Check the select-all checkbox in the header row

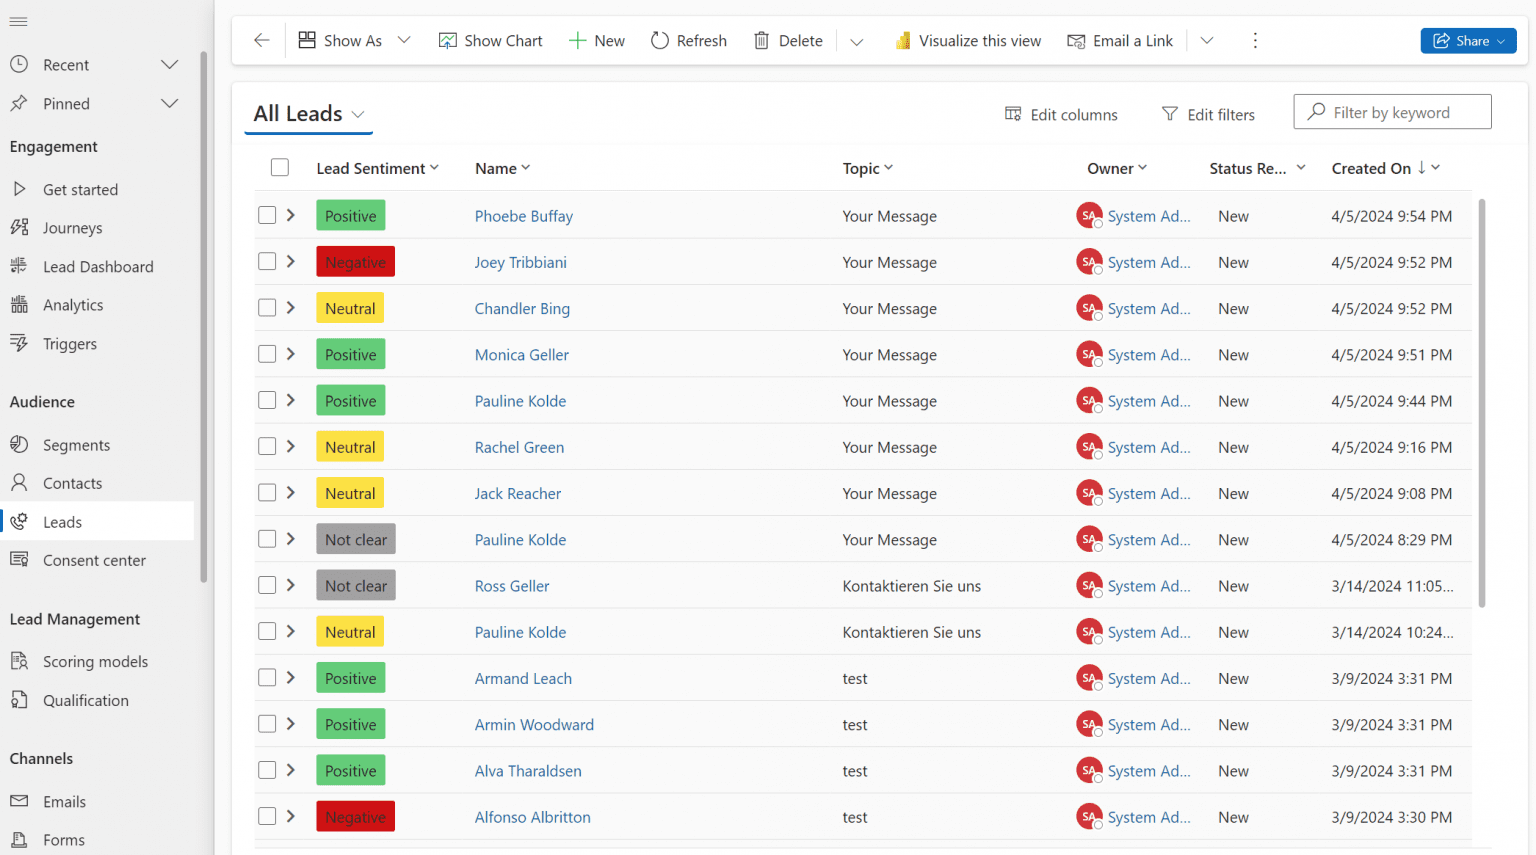tap(279, 167)
